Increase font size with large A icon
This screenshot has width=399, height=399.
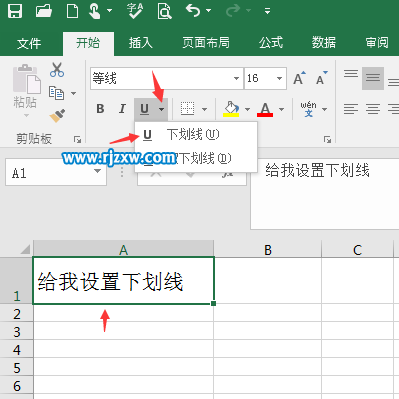[x=299, y=78]
